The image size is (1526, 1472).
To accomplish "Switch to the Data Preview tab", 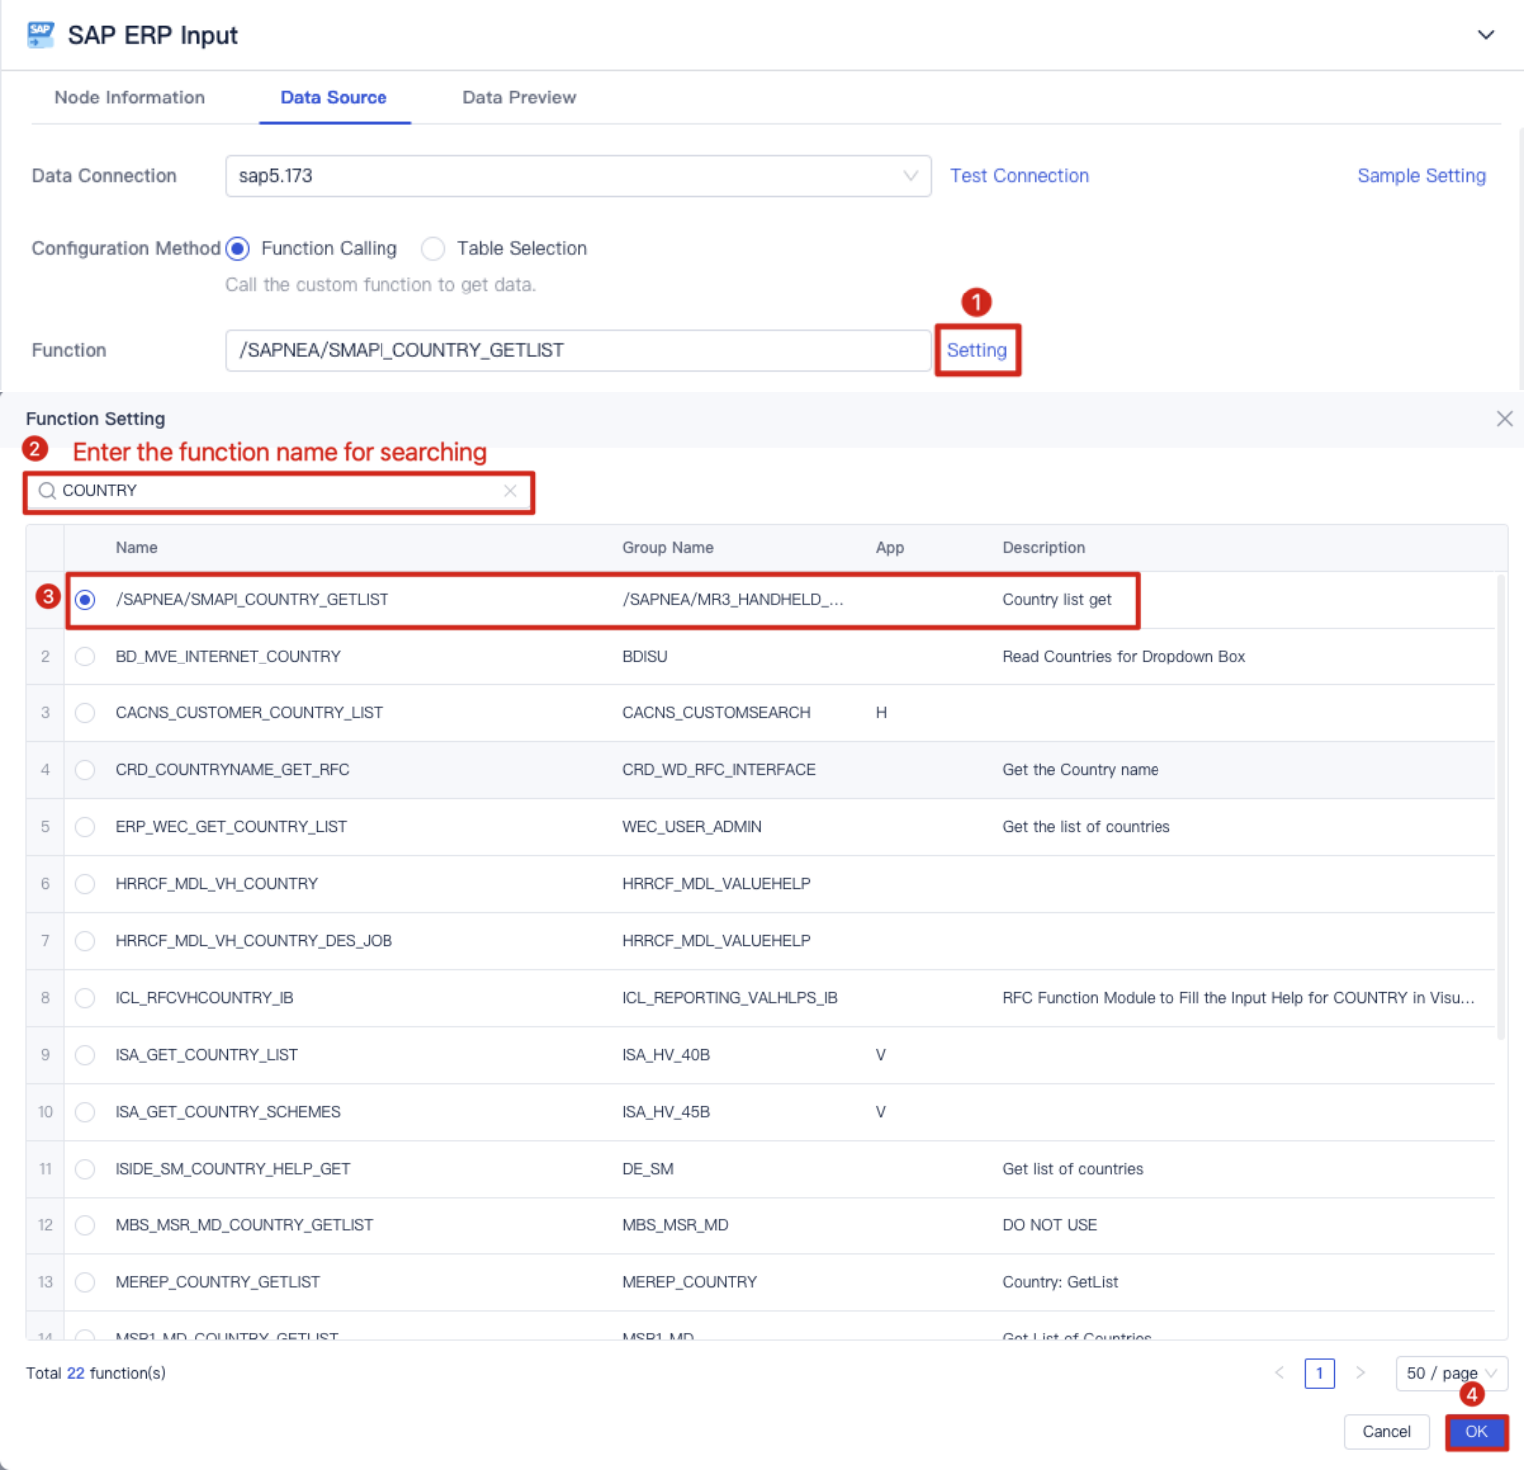I will coord(518,97).
